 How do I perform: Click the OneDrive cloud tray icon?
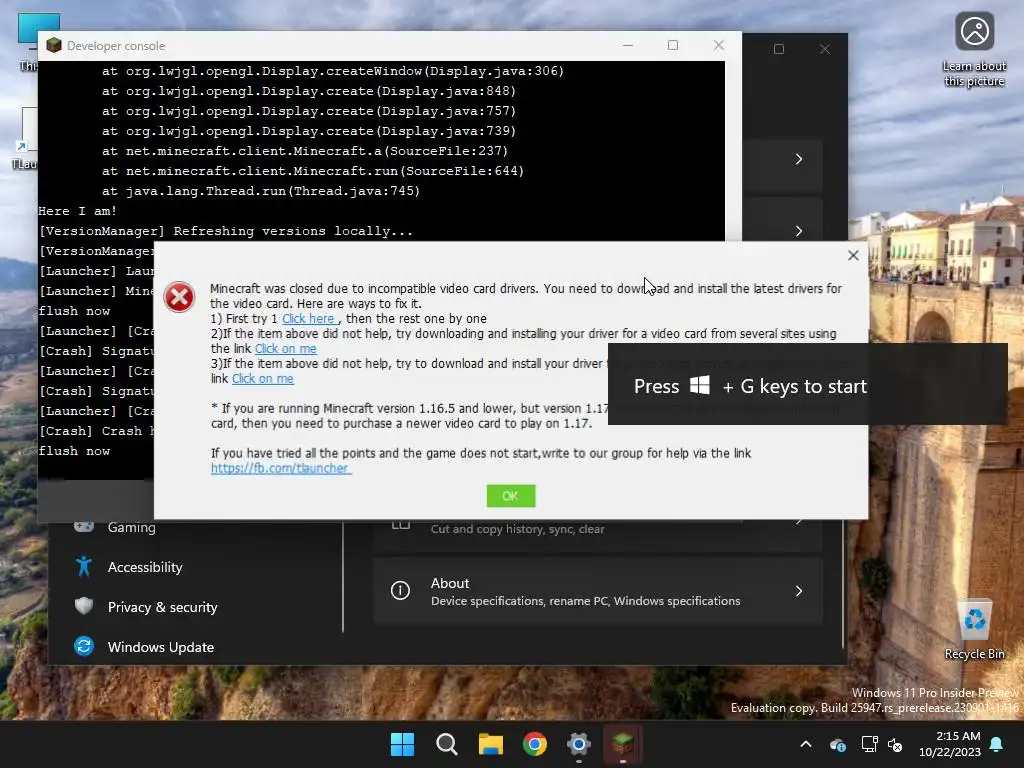[x=837, y=744]
